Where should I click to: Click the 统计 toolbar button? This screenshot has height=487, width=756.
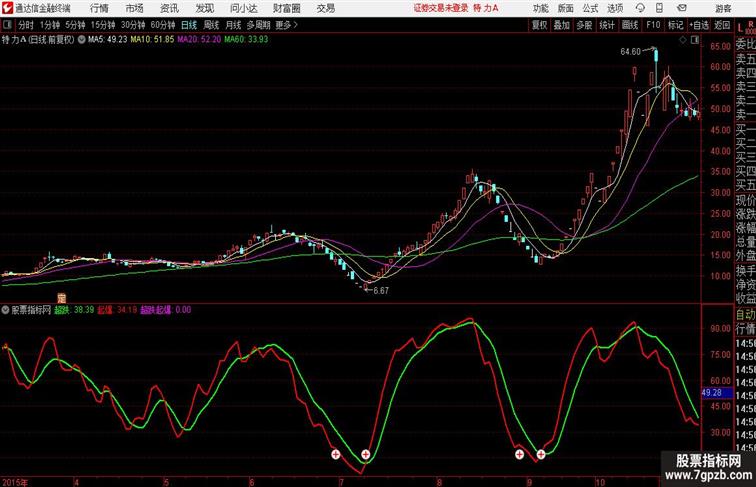pos(607,25)
